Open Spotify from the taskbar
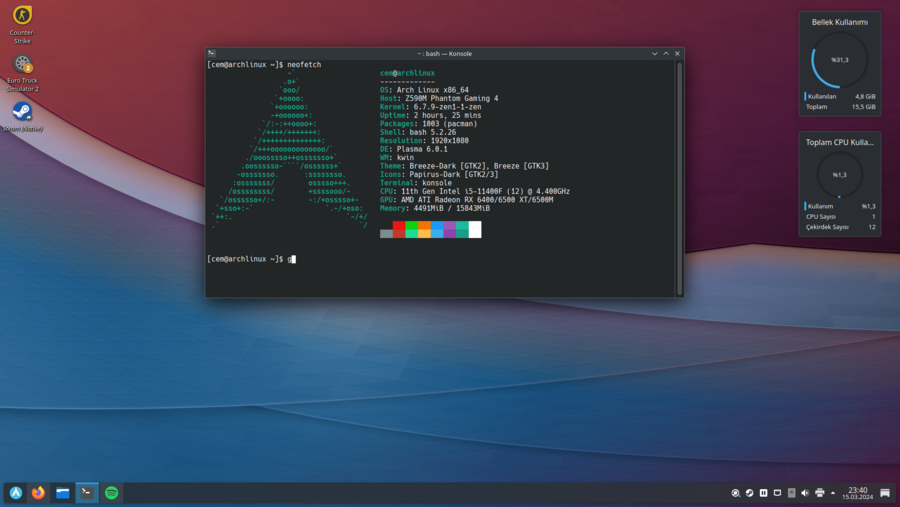The width and height of the screenshot is (900, 507). [111, 493]
